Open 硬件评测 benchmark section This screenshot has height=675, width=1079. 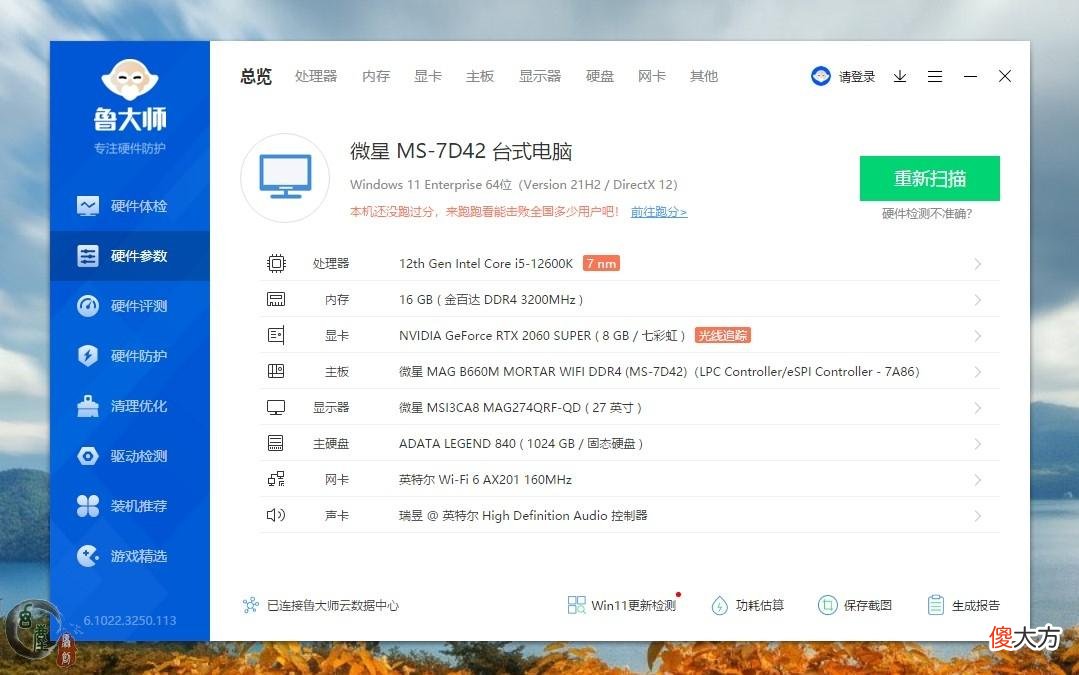coord(129,306)
